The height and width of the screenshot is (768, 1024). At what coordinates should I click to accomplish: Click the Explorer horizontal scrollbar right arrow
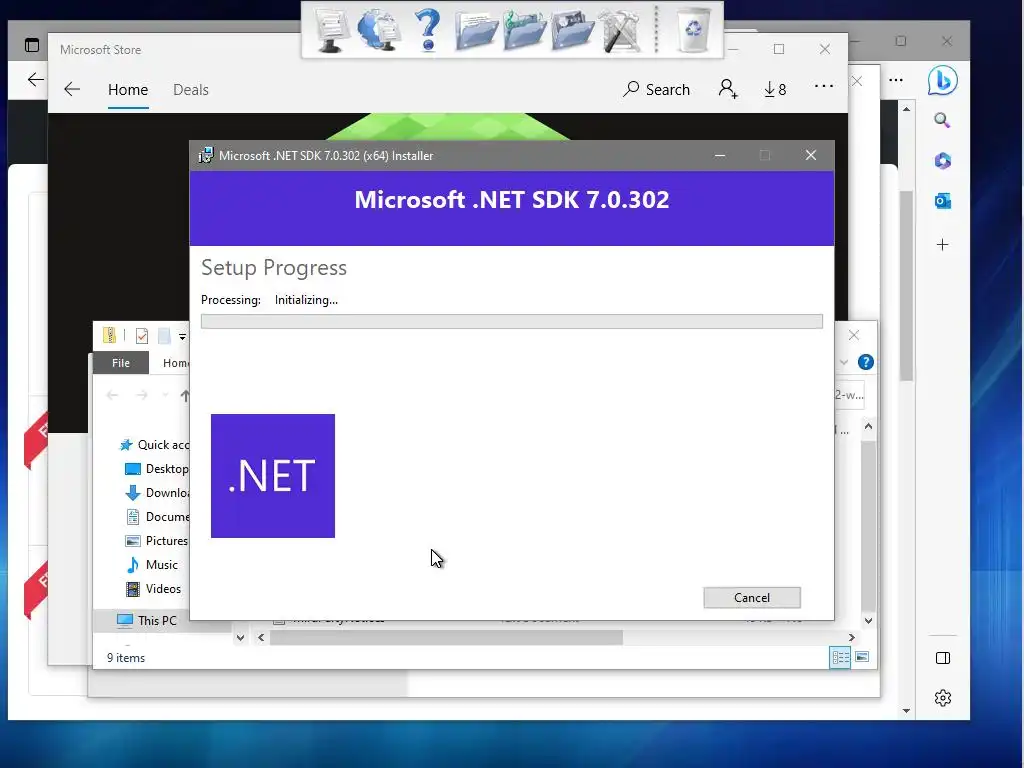[852, 637]
